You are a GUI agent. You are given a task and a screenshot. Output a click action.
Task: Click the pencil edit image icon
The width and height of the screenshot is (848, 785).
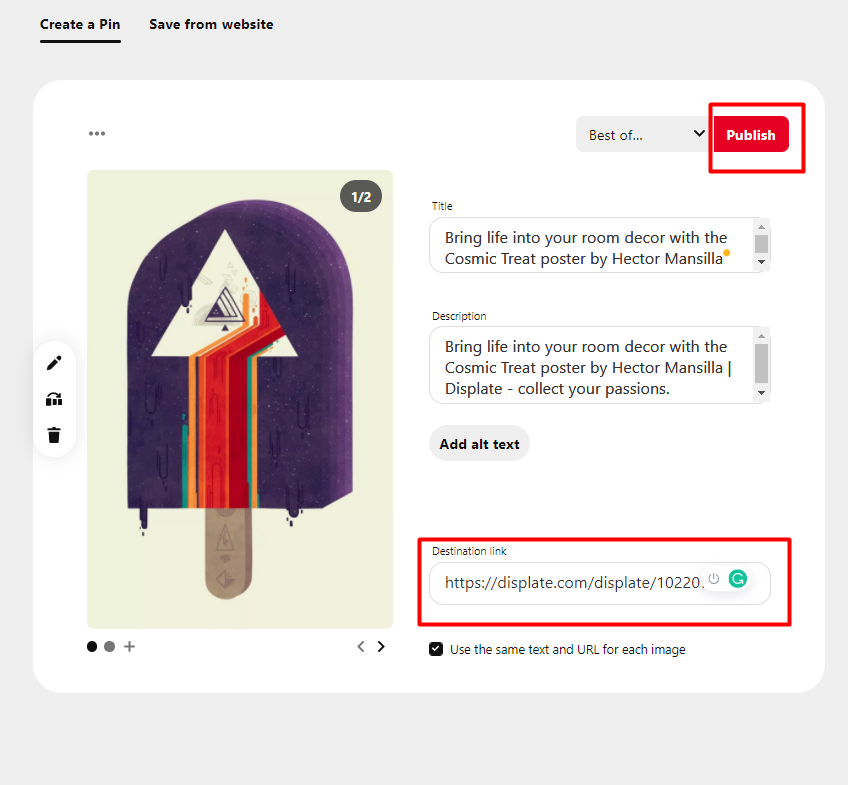click(54, 363)
